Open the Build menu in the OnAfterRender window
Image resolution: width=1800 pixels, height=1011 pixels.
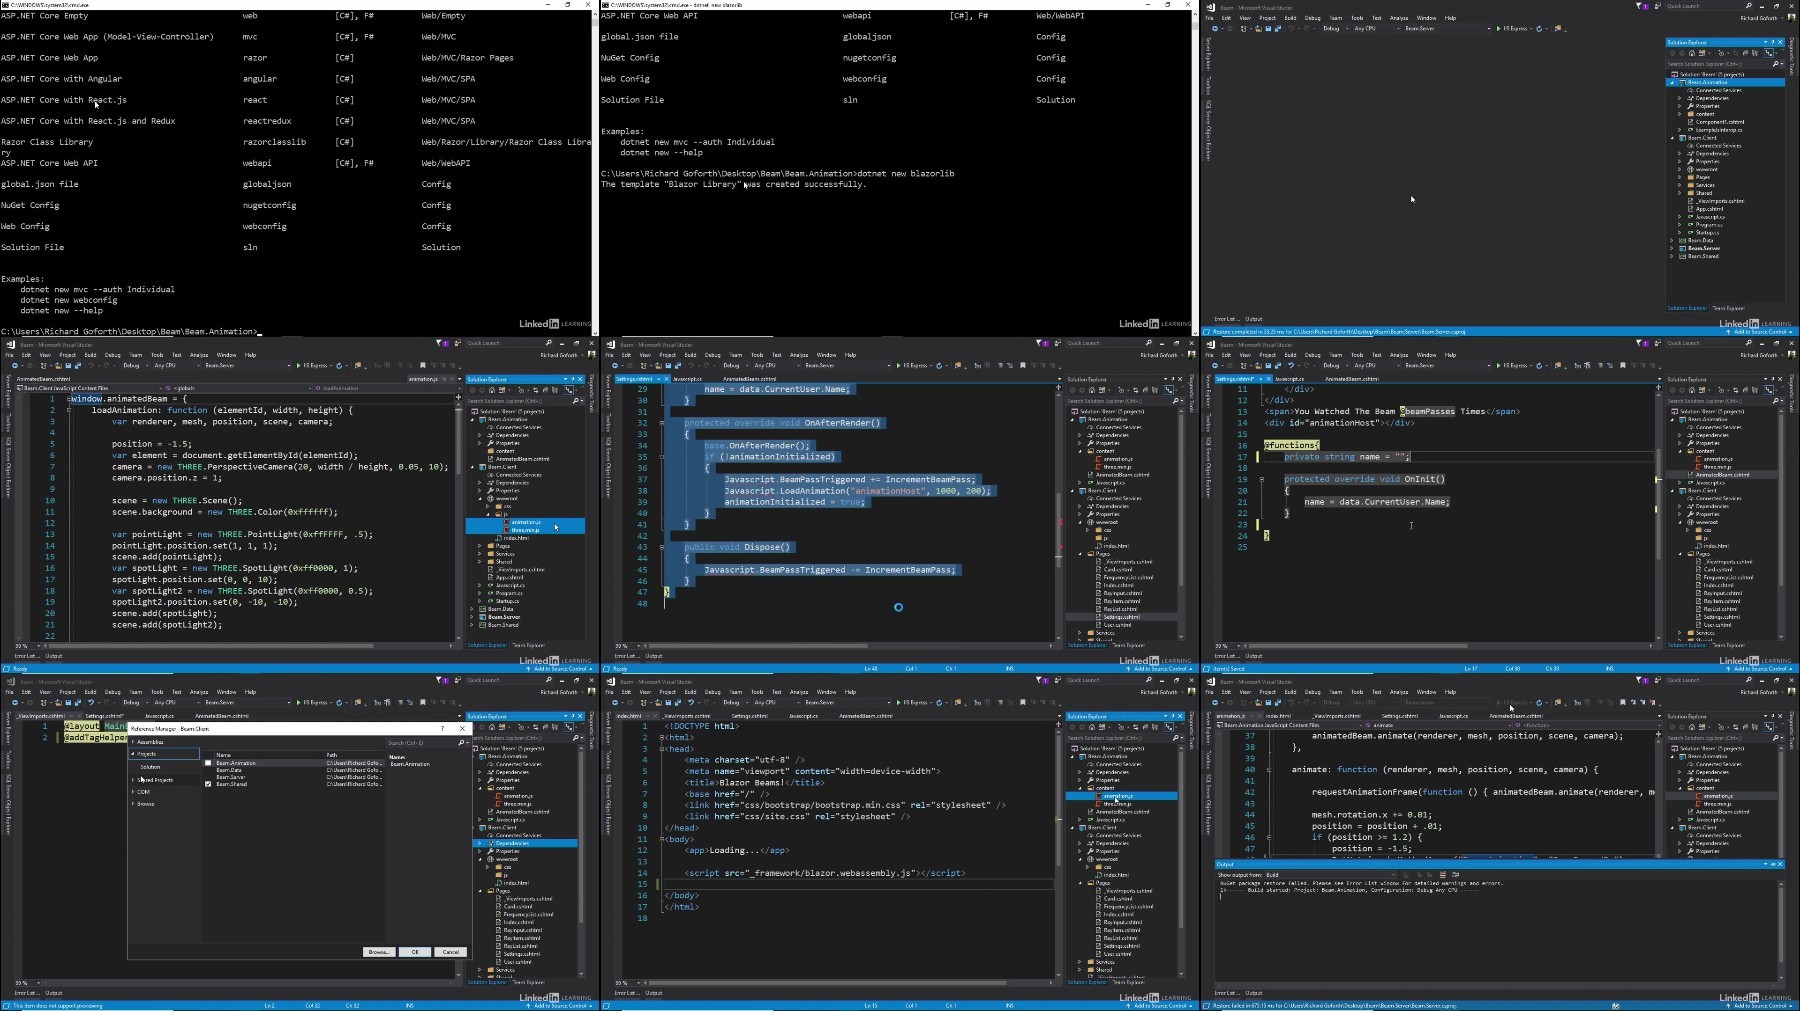coord(690,355)
